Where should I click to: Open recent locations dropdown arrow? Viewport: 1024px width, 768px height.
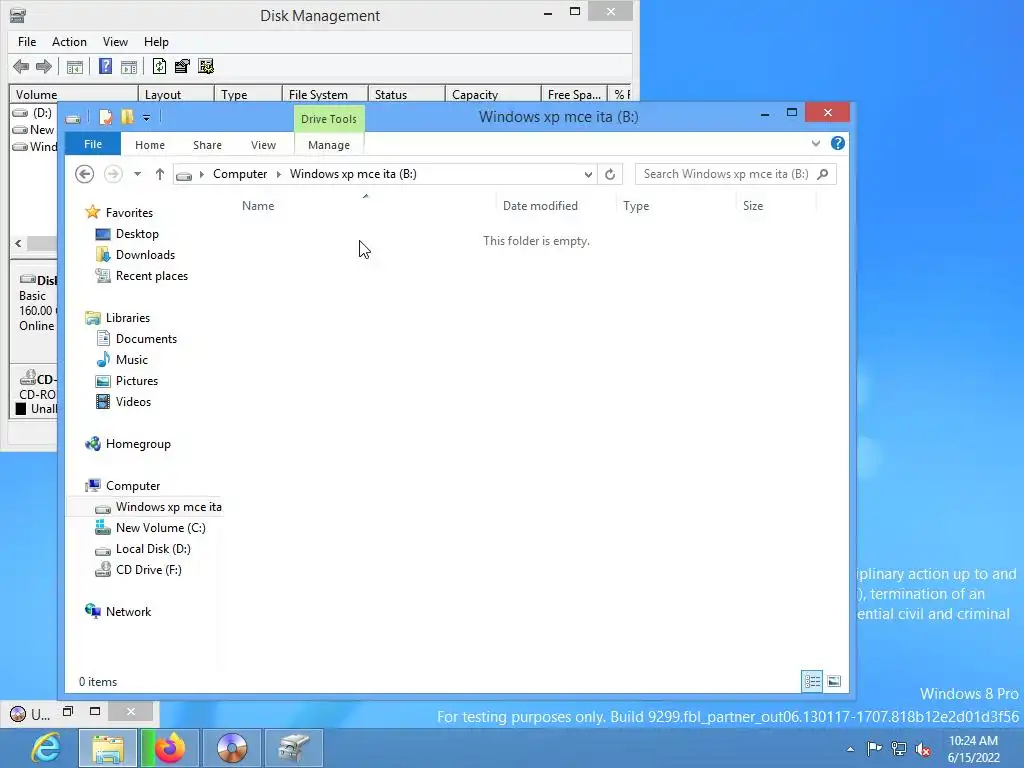137,174
